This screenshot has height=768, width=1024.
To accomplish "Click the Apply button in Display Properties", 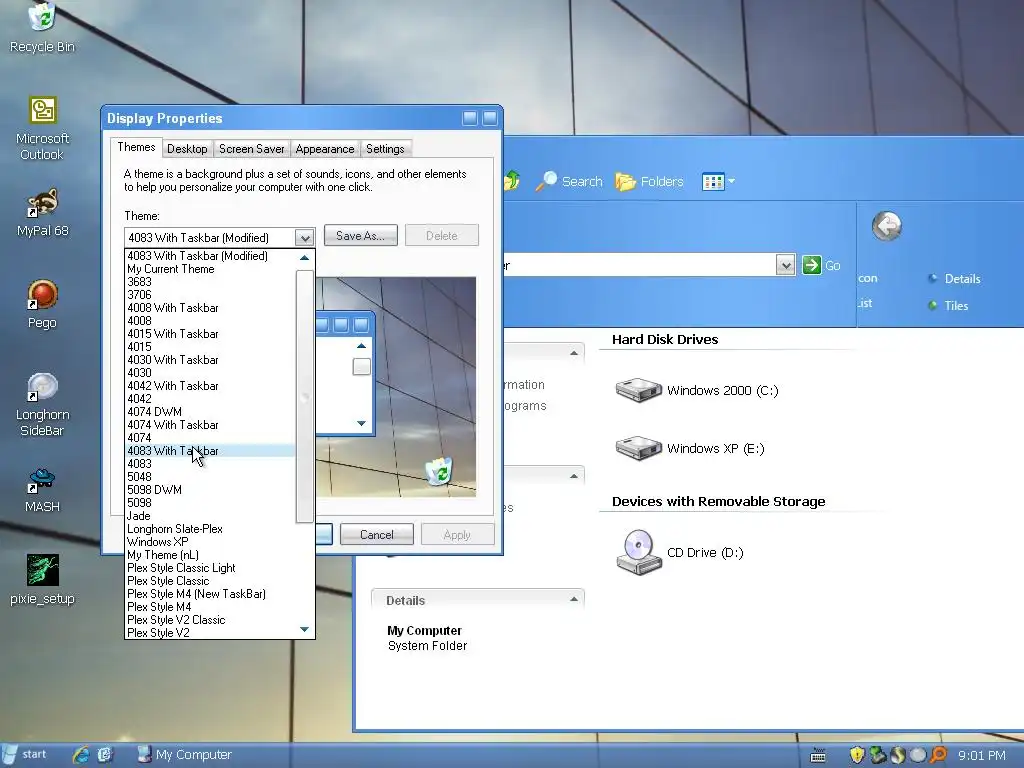I will coord(457,534).
